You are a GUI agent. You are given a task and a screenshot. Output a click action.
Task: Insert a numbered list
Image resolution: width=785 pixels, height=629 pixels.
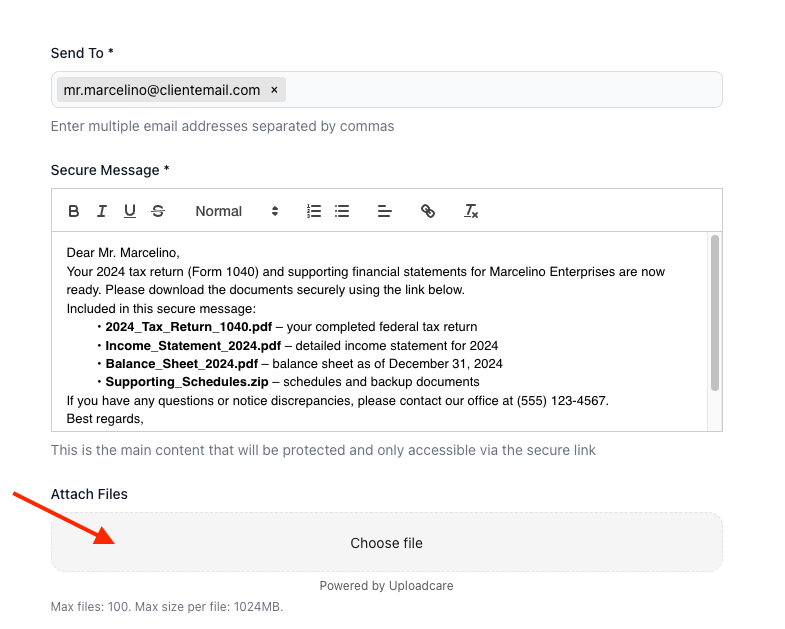coord(314,211)
